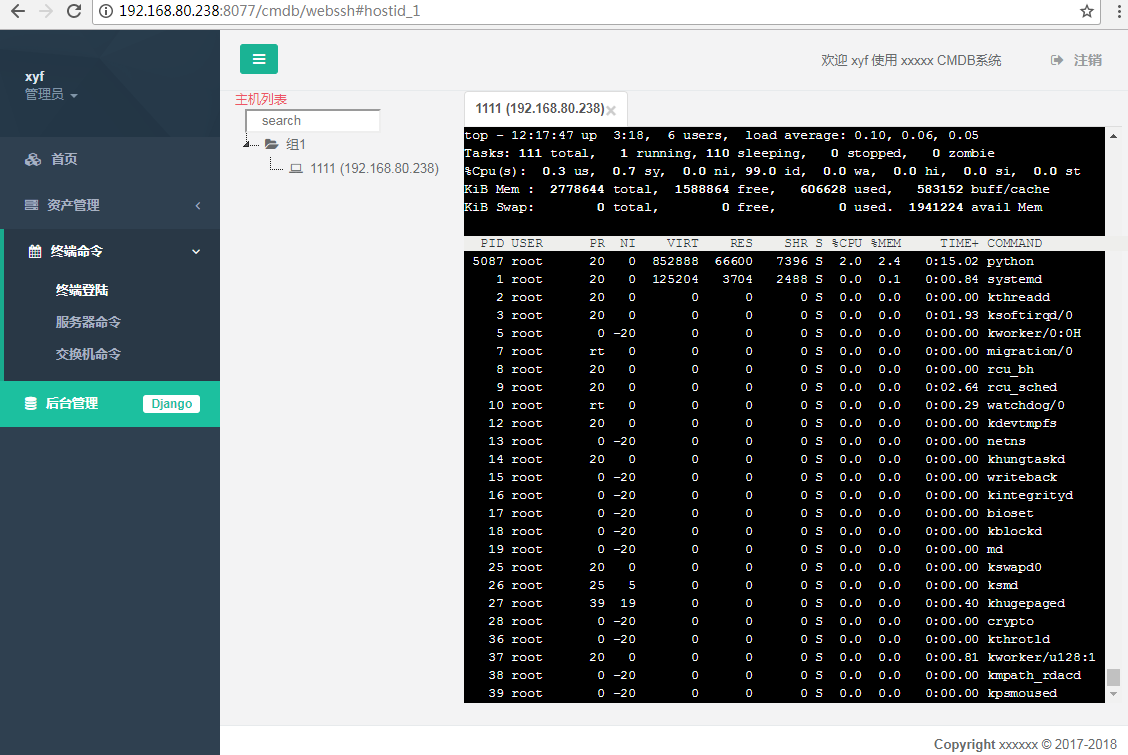
Task: Close the 1111 (192.168.80.238) terminal tab
Action: pos(611,110)
